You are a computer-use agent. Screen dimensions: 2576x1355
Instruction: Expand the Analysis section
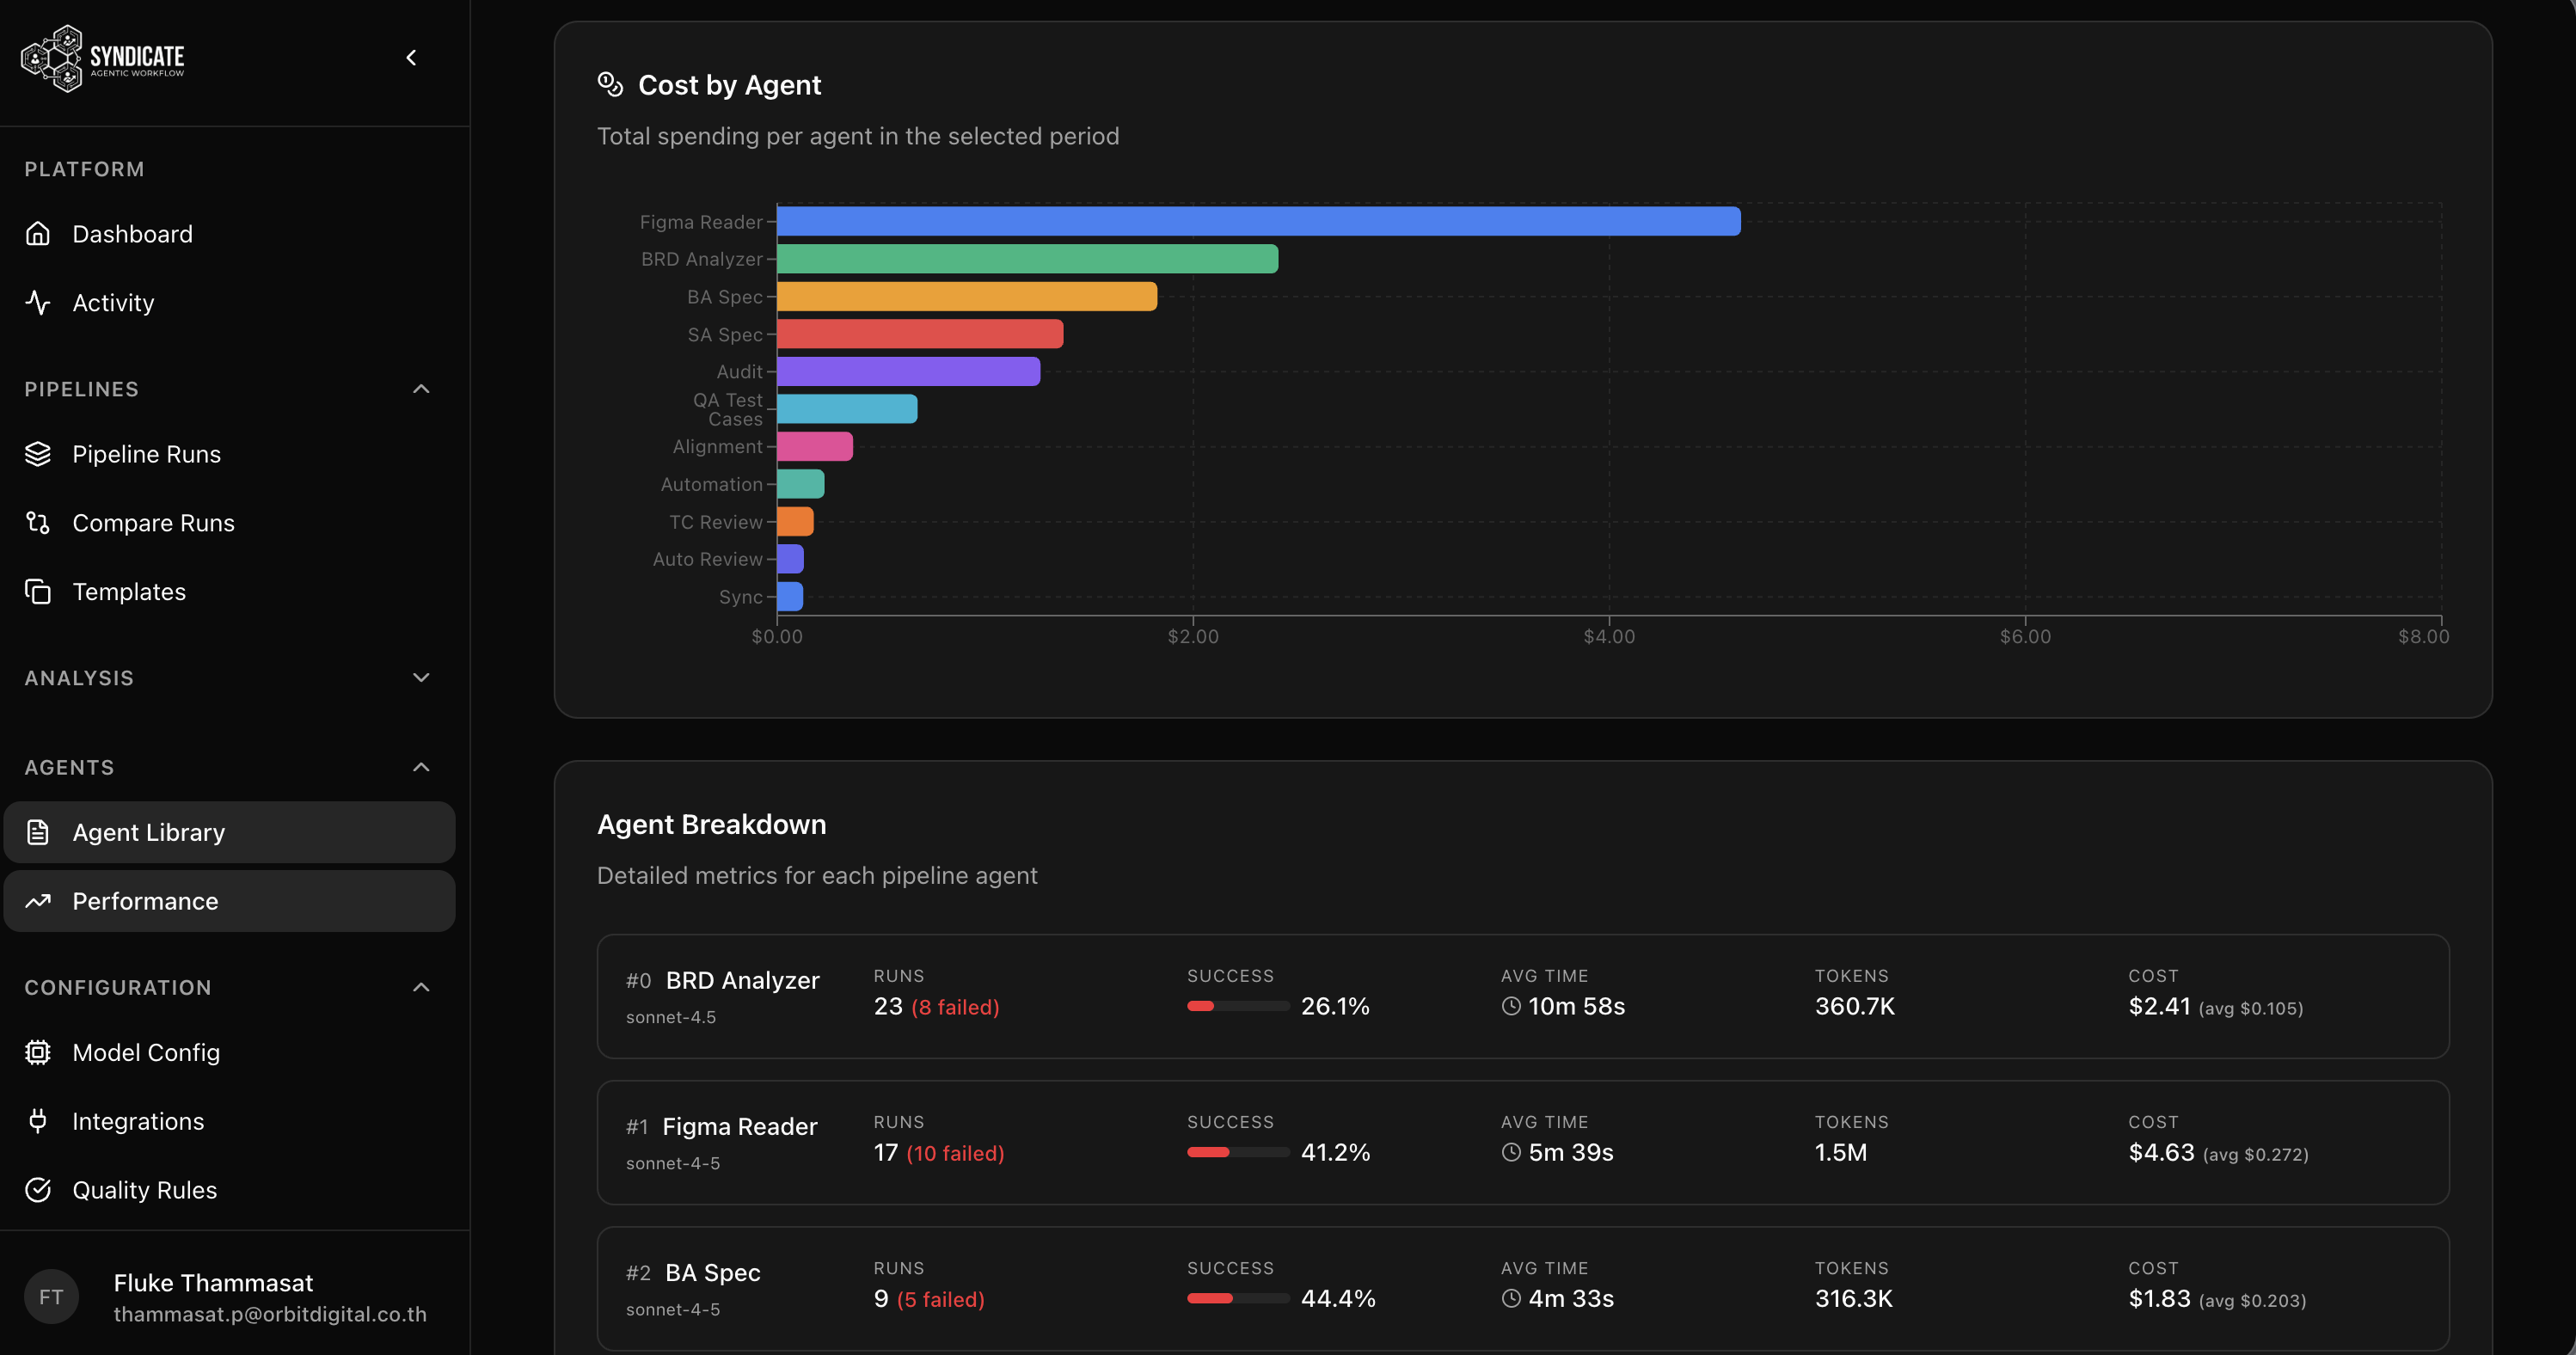click(x=421, y=678)
